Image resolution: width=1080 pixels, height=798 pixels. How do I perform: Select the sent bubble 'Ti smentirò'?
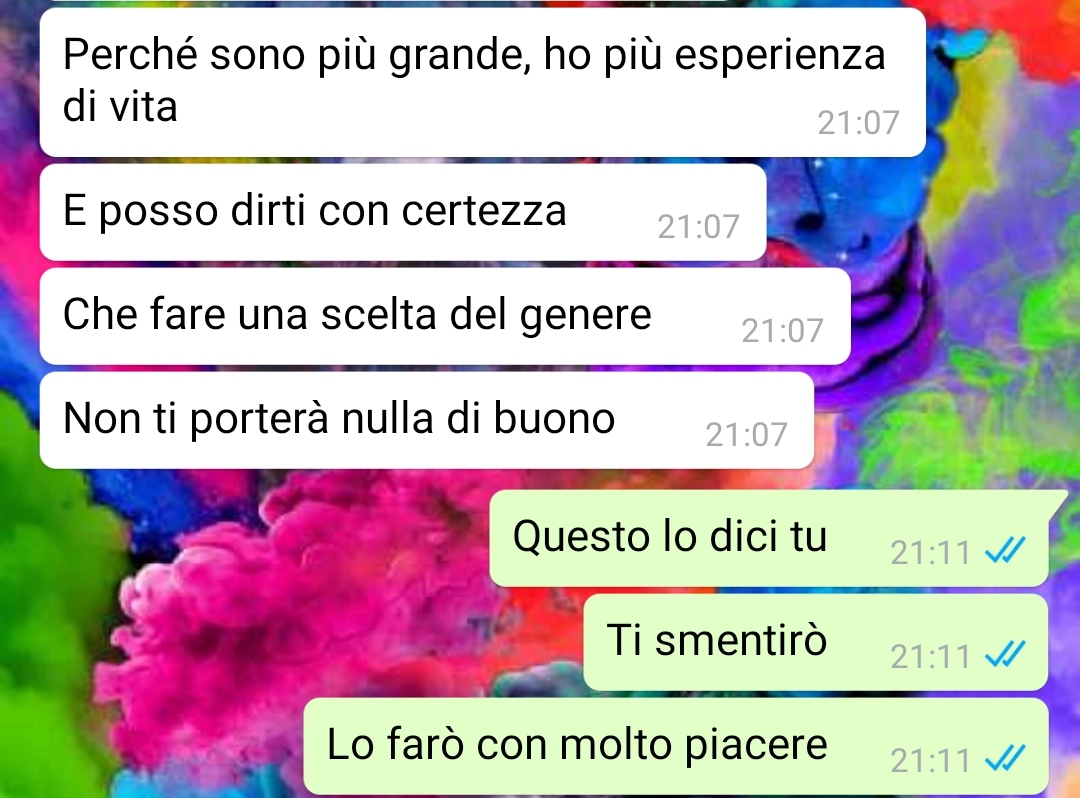pos(816,642)
